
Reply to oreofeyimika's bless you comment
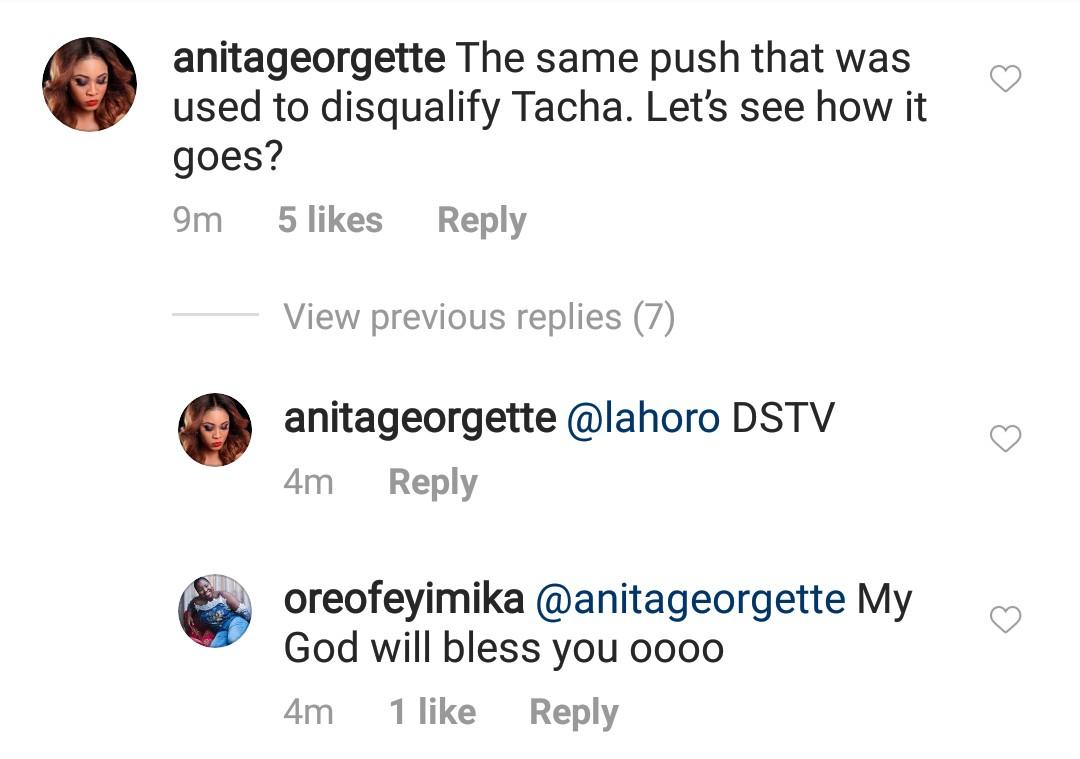pyautogui.click(x=573, y=712)
